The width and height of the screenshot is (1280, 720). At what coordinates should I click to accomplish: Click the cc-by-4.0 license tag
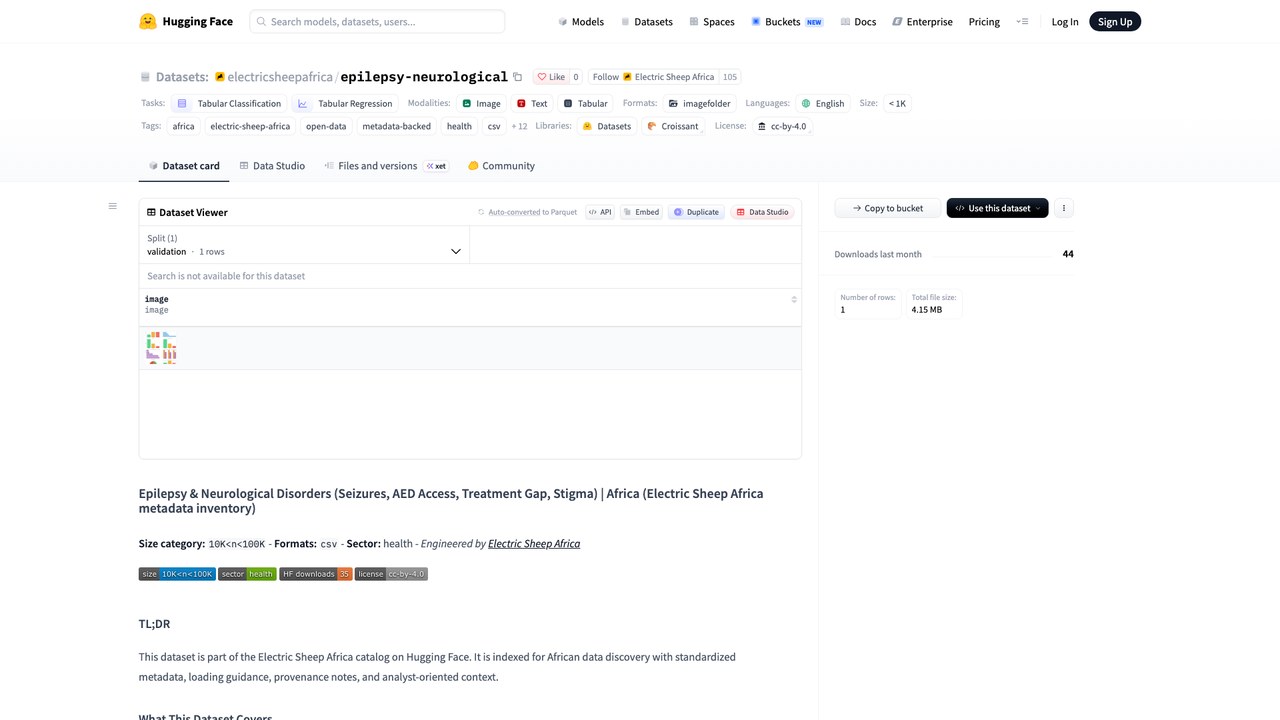pos(782,126)
